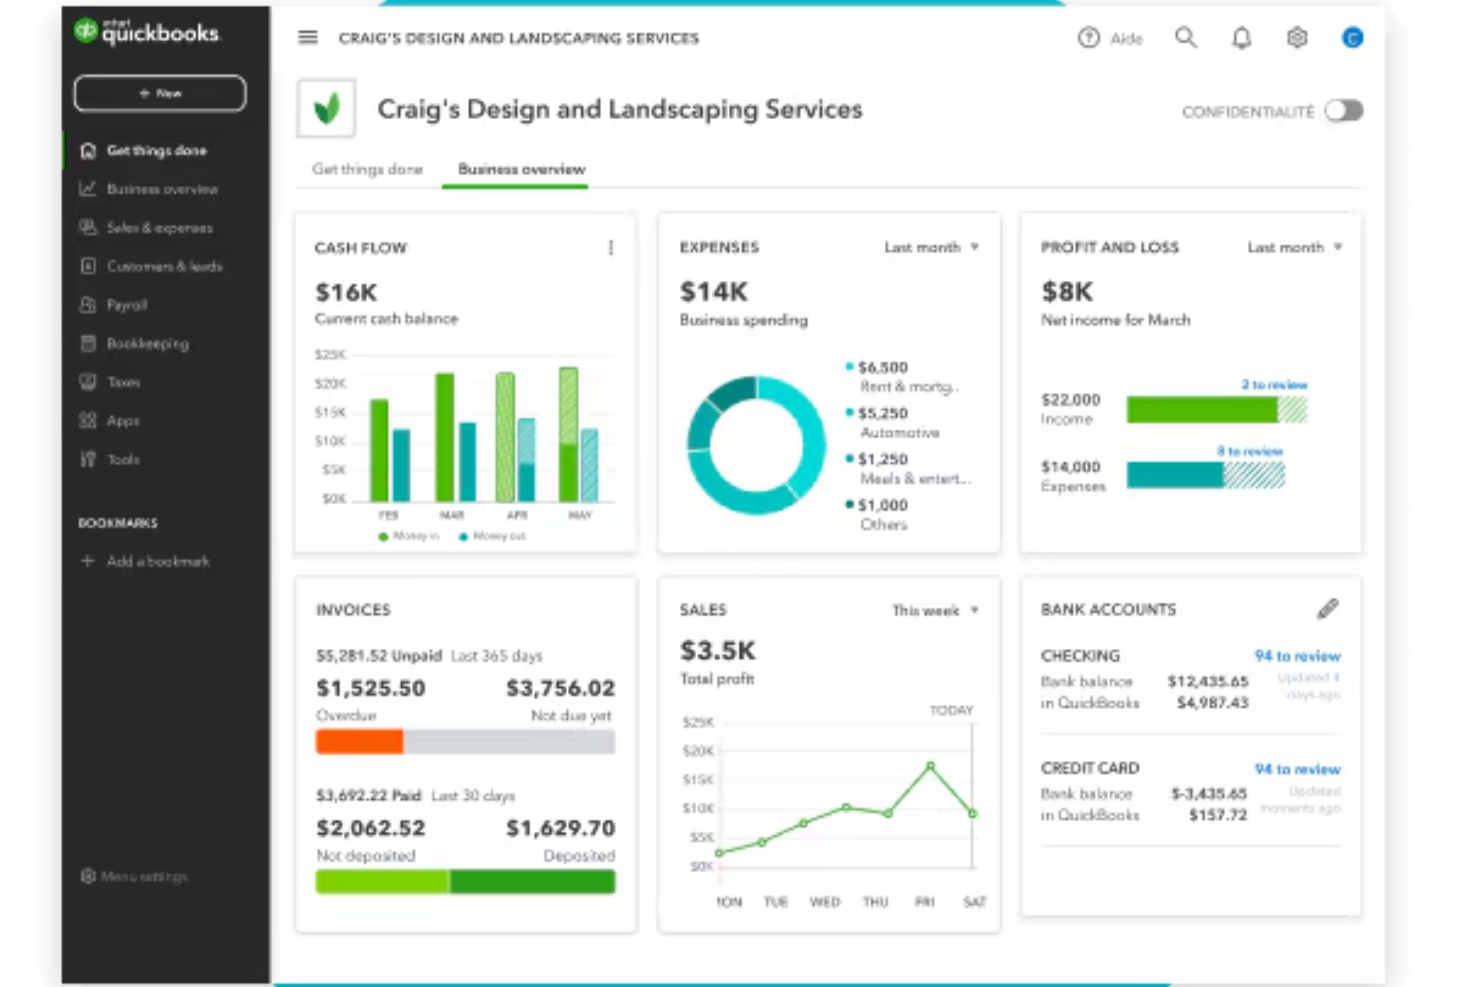The image size is (1480, 987).
Task: Switch to Get things done tab
Action: [x=367, y=169]
